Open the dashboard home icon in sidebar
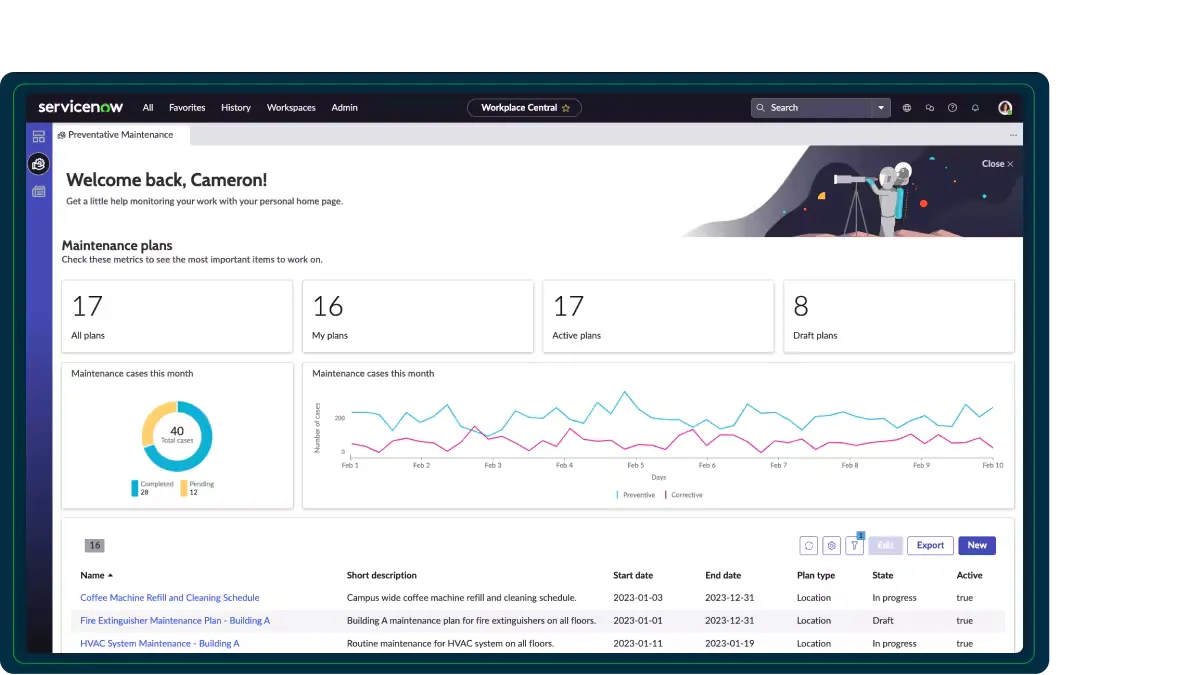 (39, 136)
